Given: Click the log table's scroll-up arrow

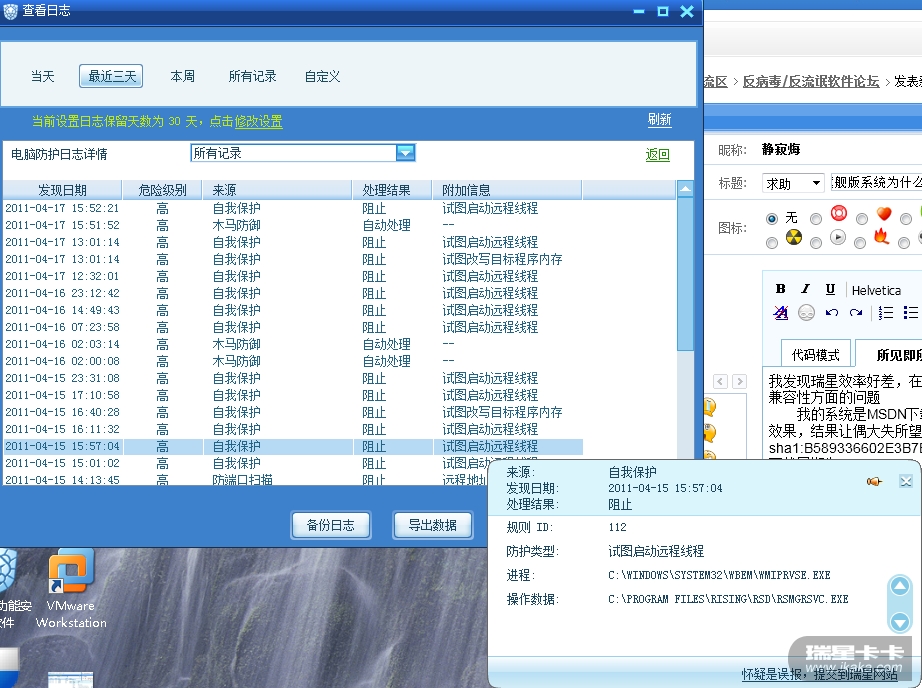Looking at the screenshot, I should pyautogui.click(x=685, y=189).
